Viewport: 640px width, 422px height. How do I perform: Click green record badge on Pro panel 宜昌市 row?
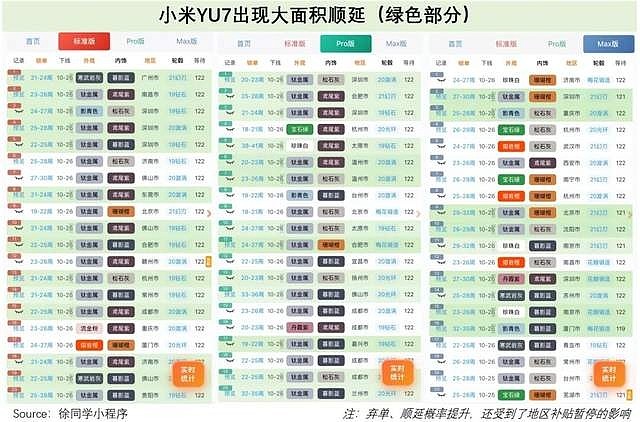(226, 256)
